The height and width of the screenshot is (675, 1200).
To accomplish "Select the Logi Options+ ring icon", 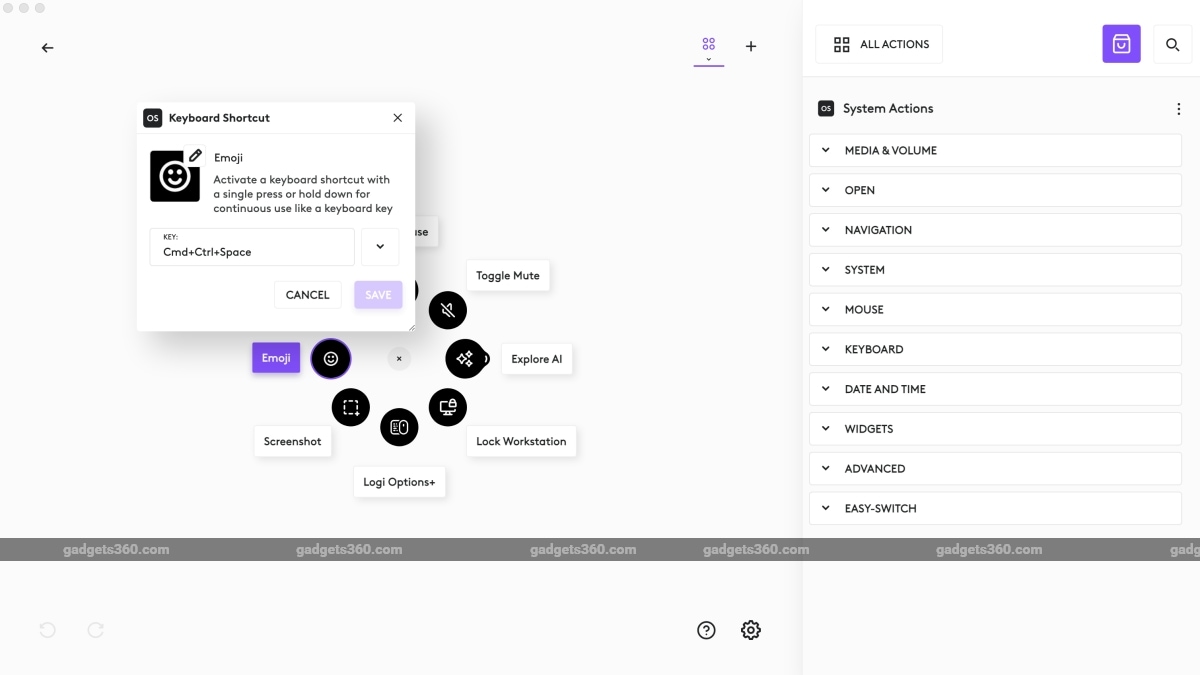I will (x=399, y=427).
